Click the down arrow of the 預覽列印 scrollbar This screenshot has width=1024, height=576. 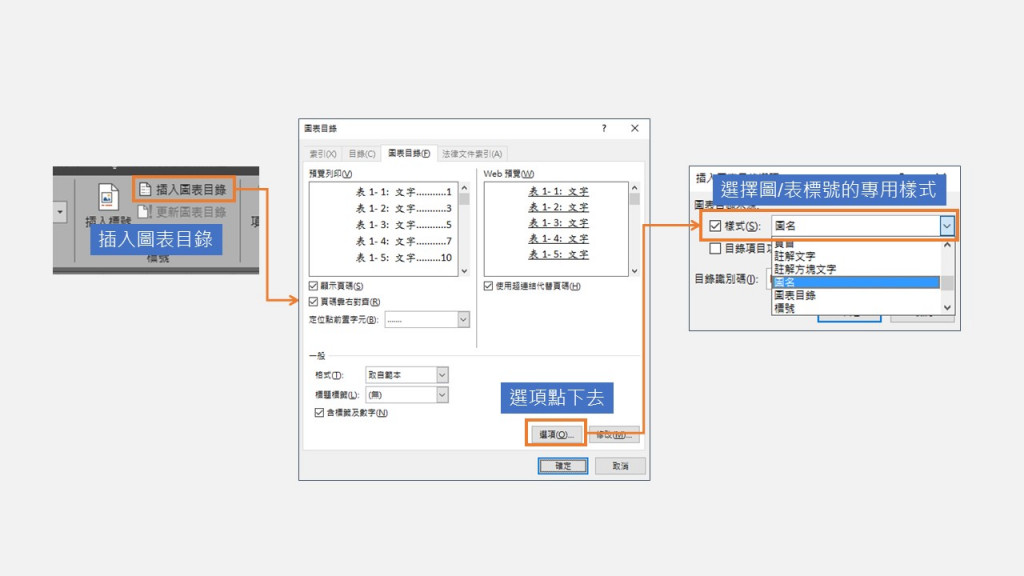coord(464,270)
